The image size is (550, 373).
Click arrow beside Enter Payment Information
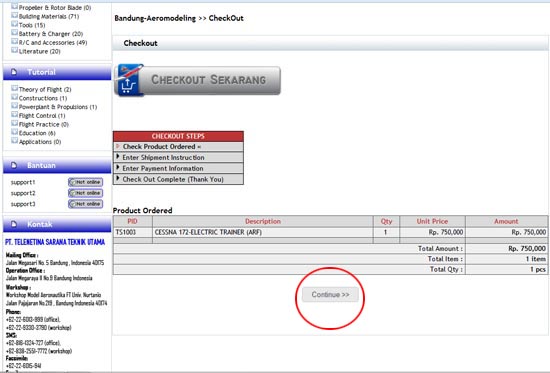pos(118,167)
